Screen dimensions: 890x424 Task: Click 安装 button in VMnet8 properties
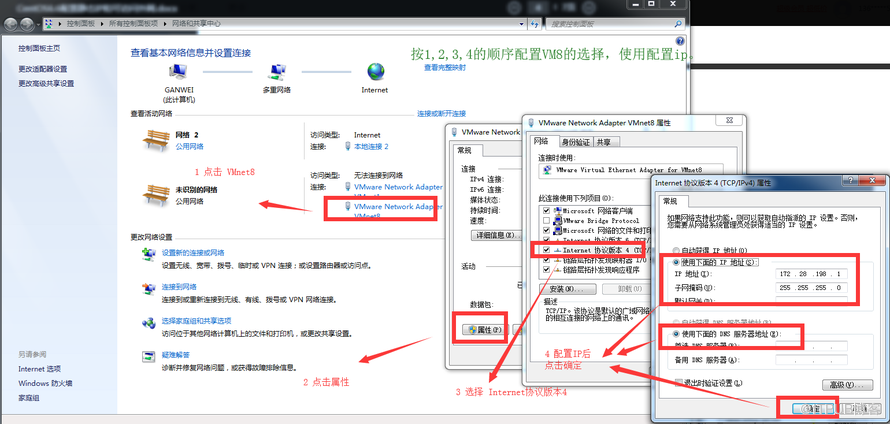click(566, 289)
